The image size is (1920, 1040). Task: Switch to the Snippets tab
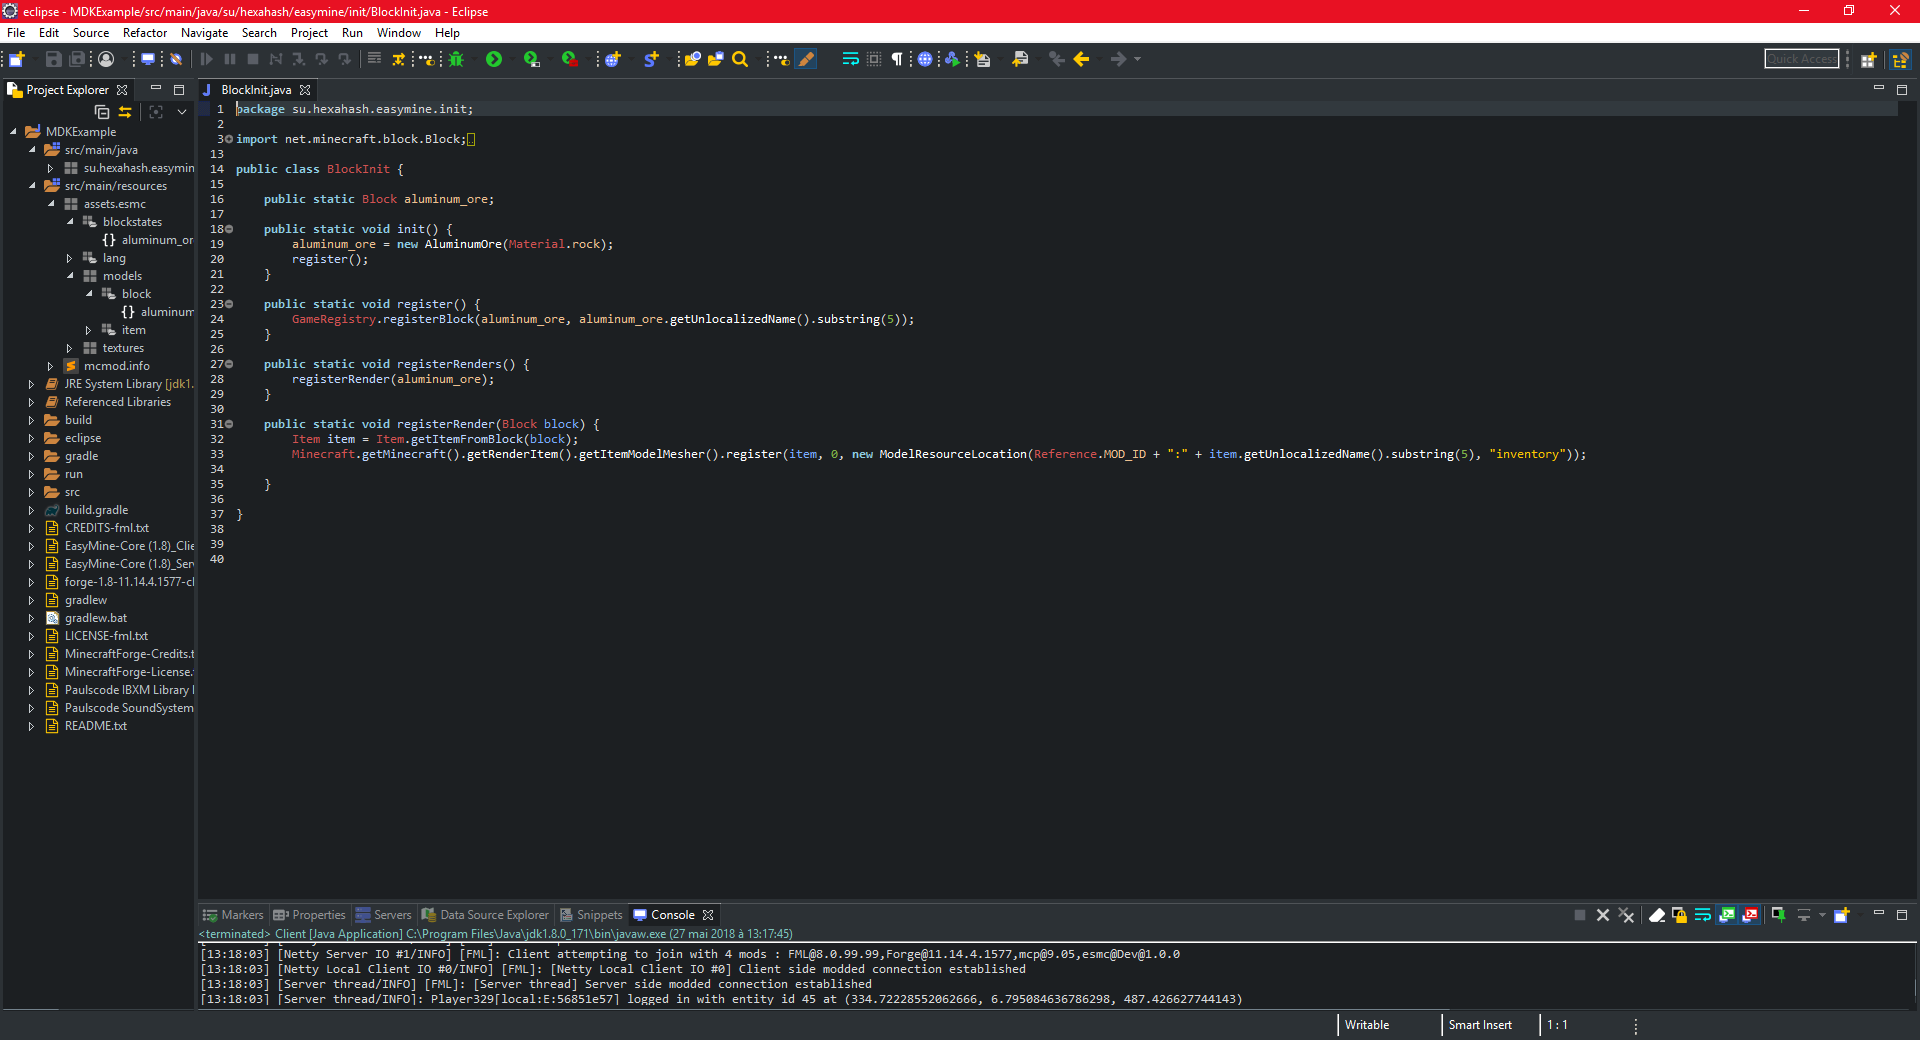click(591, 915)
